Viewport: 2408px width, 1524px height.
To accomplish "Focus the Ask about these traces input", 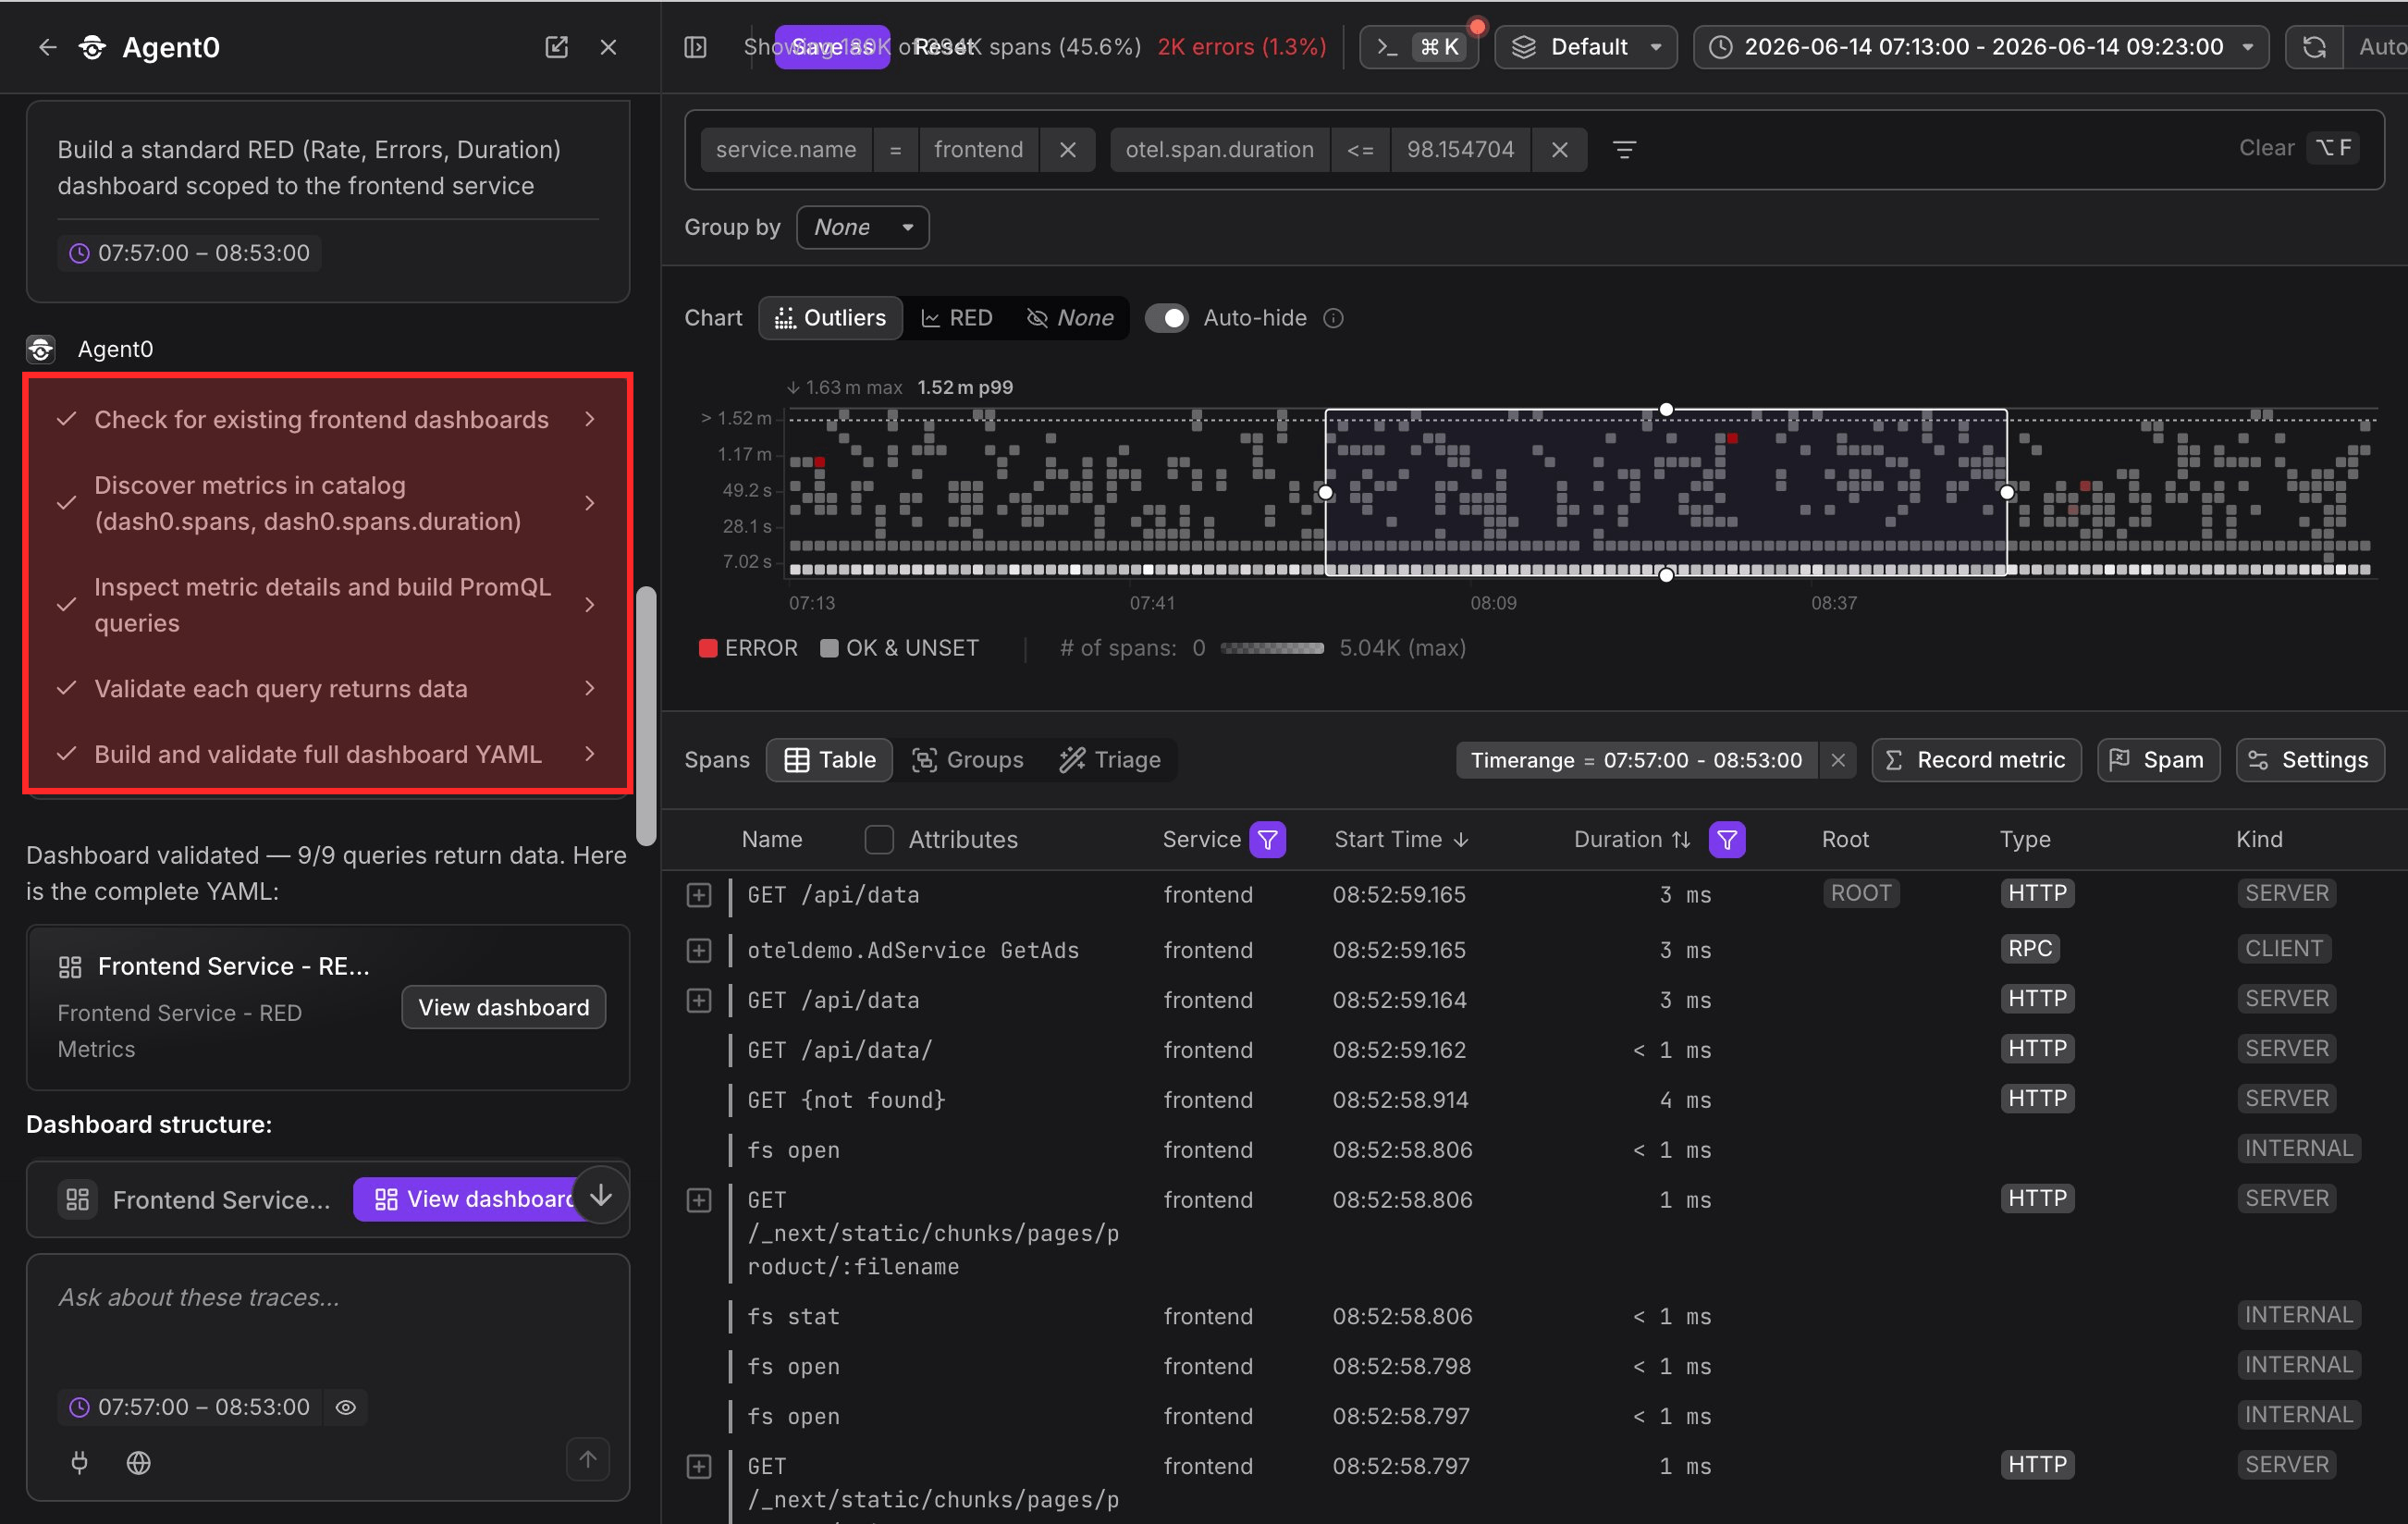I will click(x=328, y=1298).
